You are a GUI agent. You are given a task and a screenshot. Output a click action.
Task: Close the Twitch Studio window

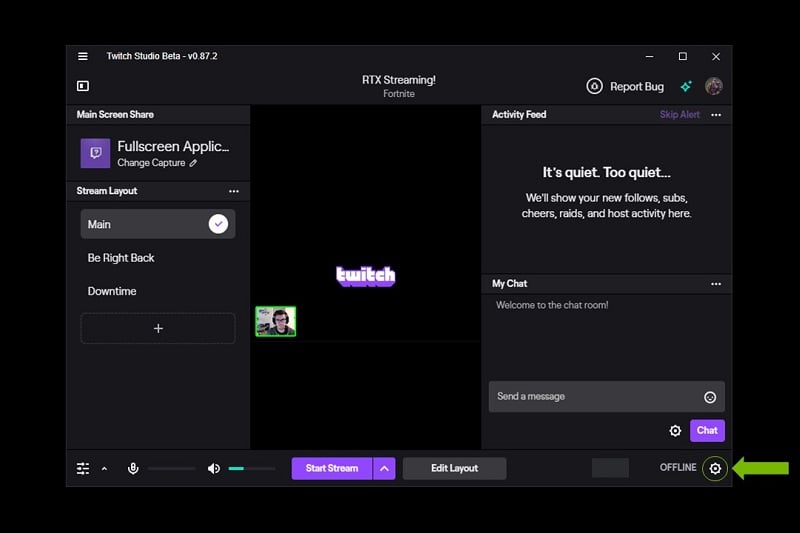tap(716, 56)
